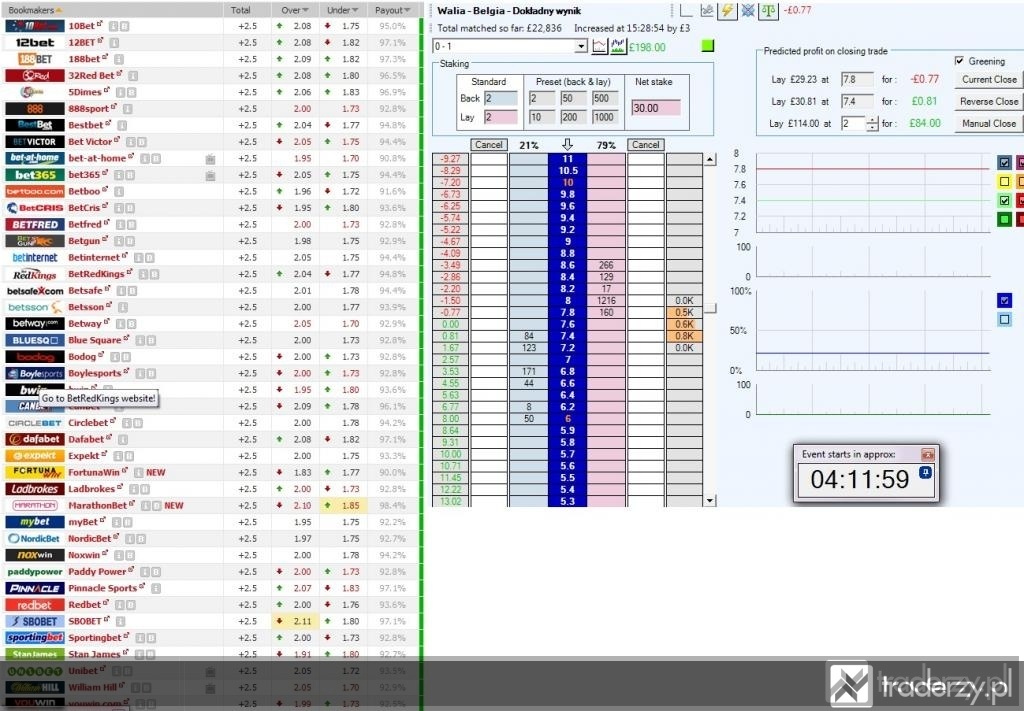The width and height of the screenshot is (1024, 711).
Task: Toggle the royal blue percentage chart checkbox
Action: pos(1004,300)
